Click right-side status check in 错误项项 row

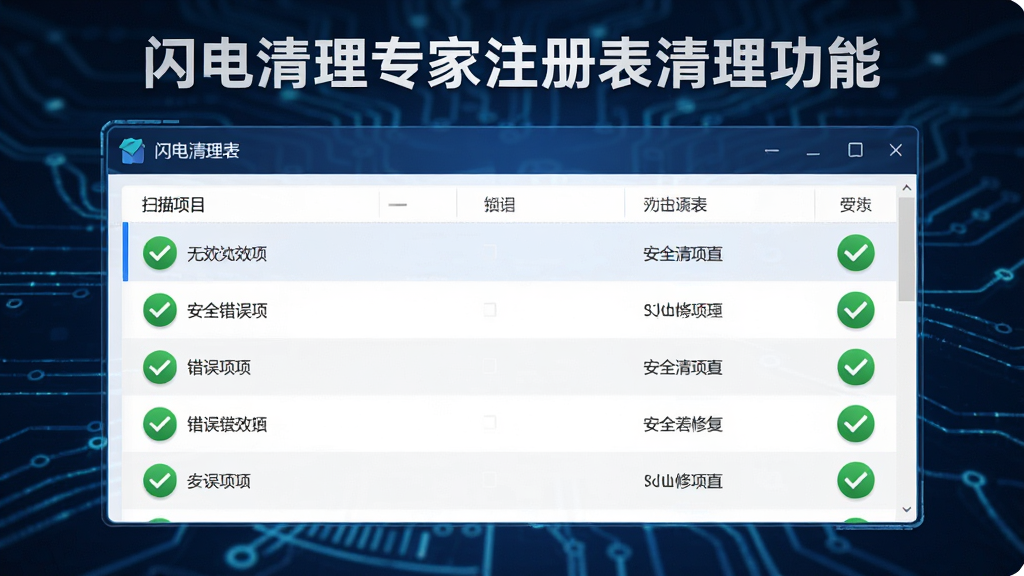coord(856,366)
